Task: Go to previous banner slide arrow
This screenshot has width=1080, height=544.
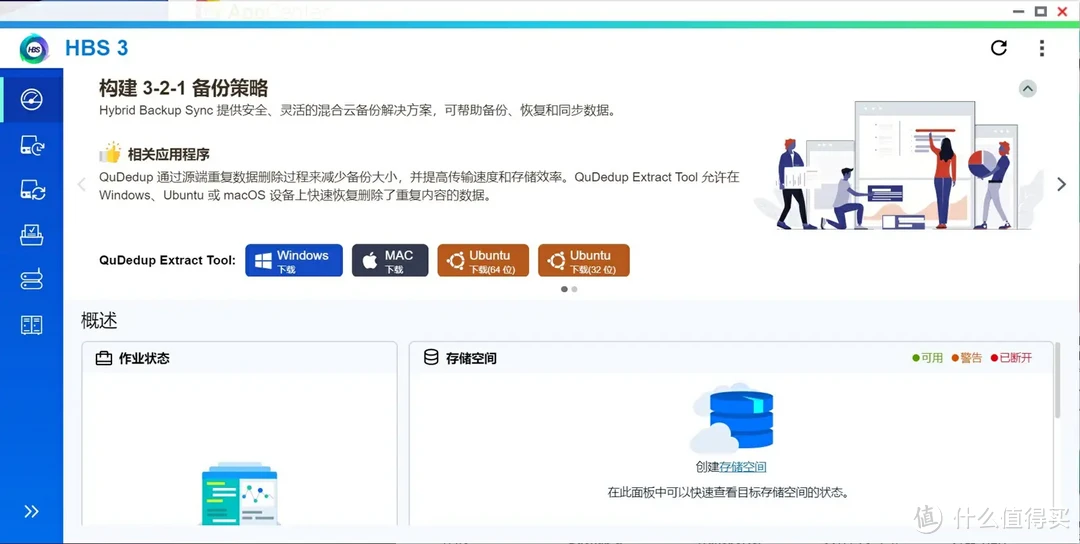Action: tap(81, 184)
